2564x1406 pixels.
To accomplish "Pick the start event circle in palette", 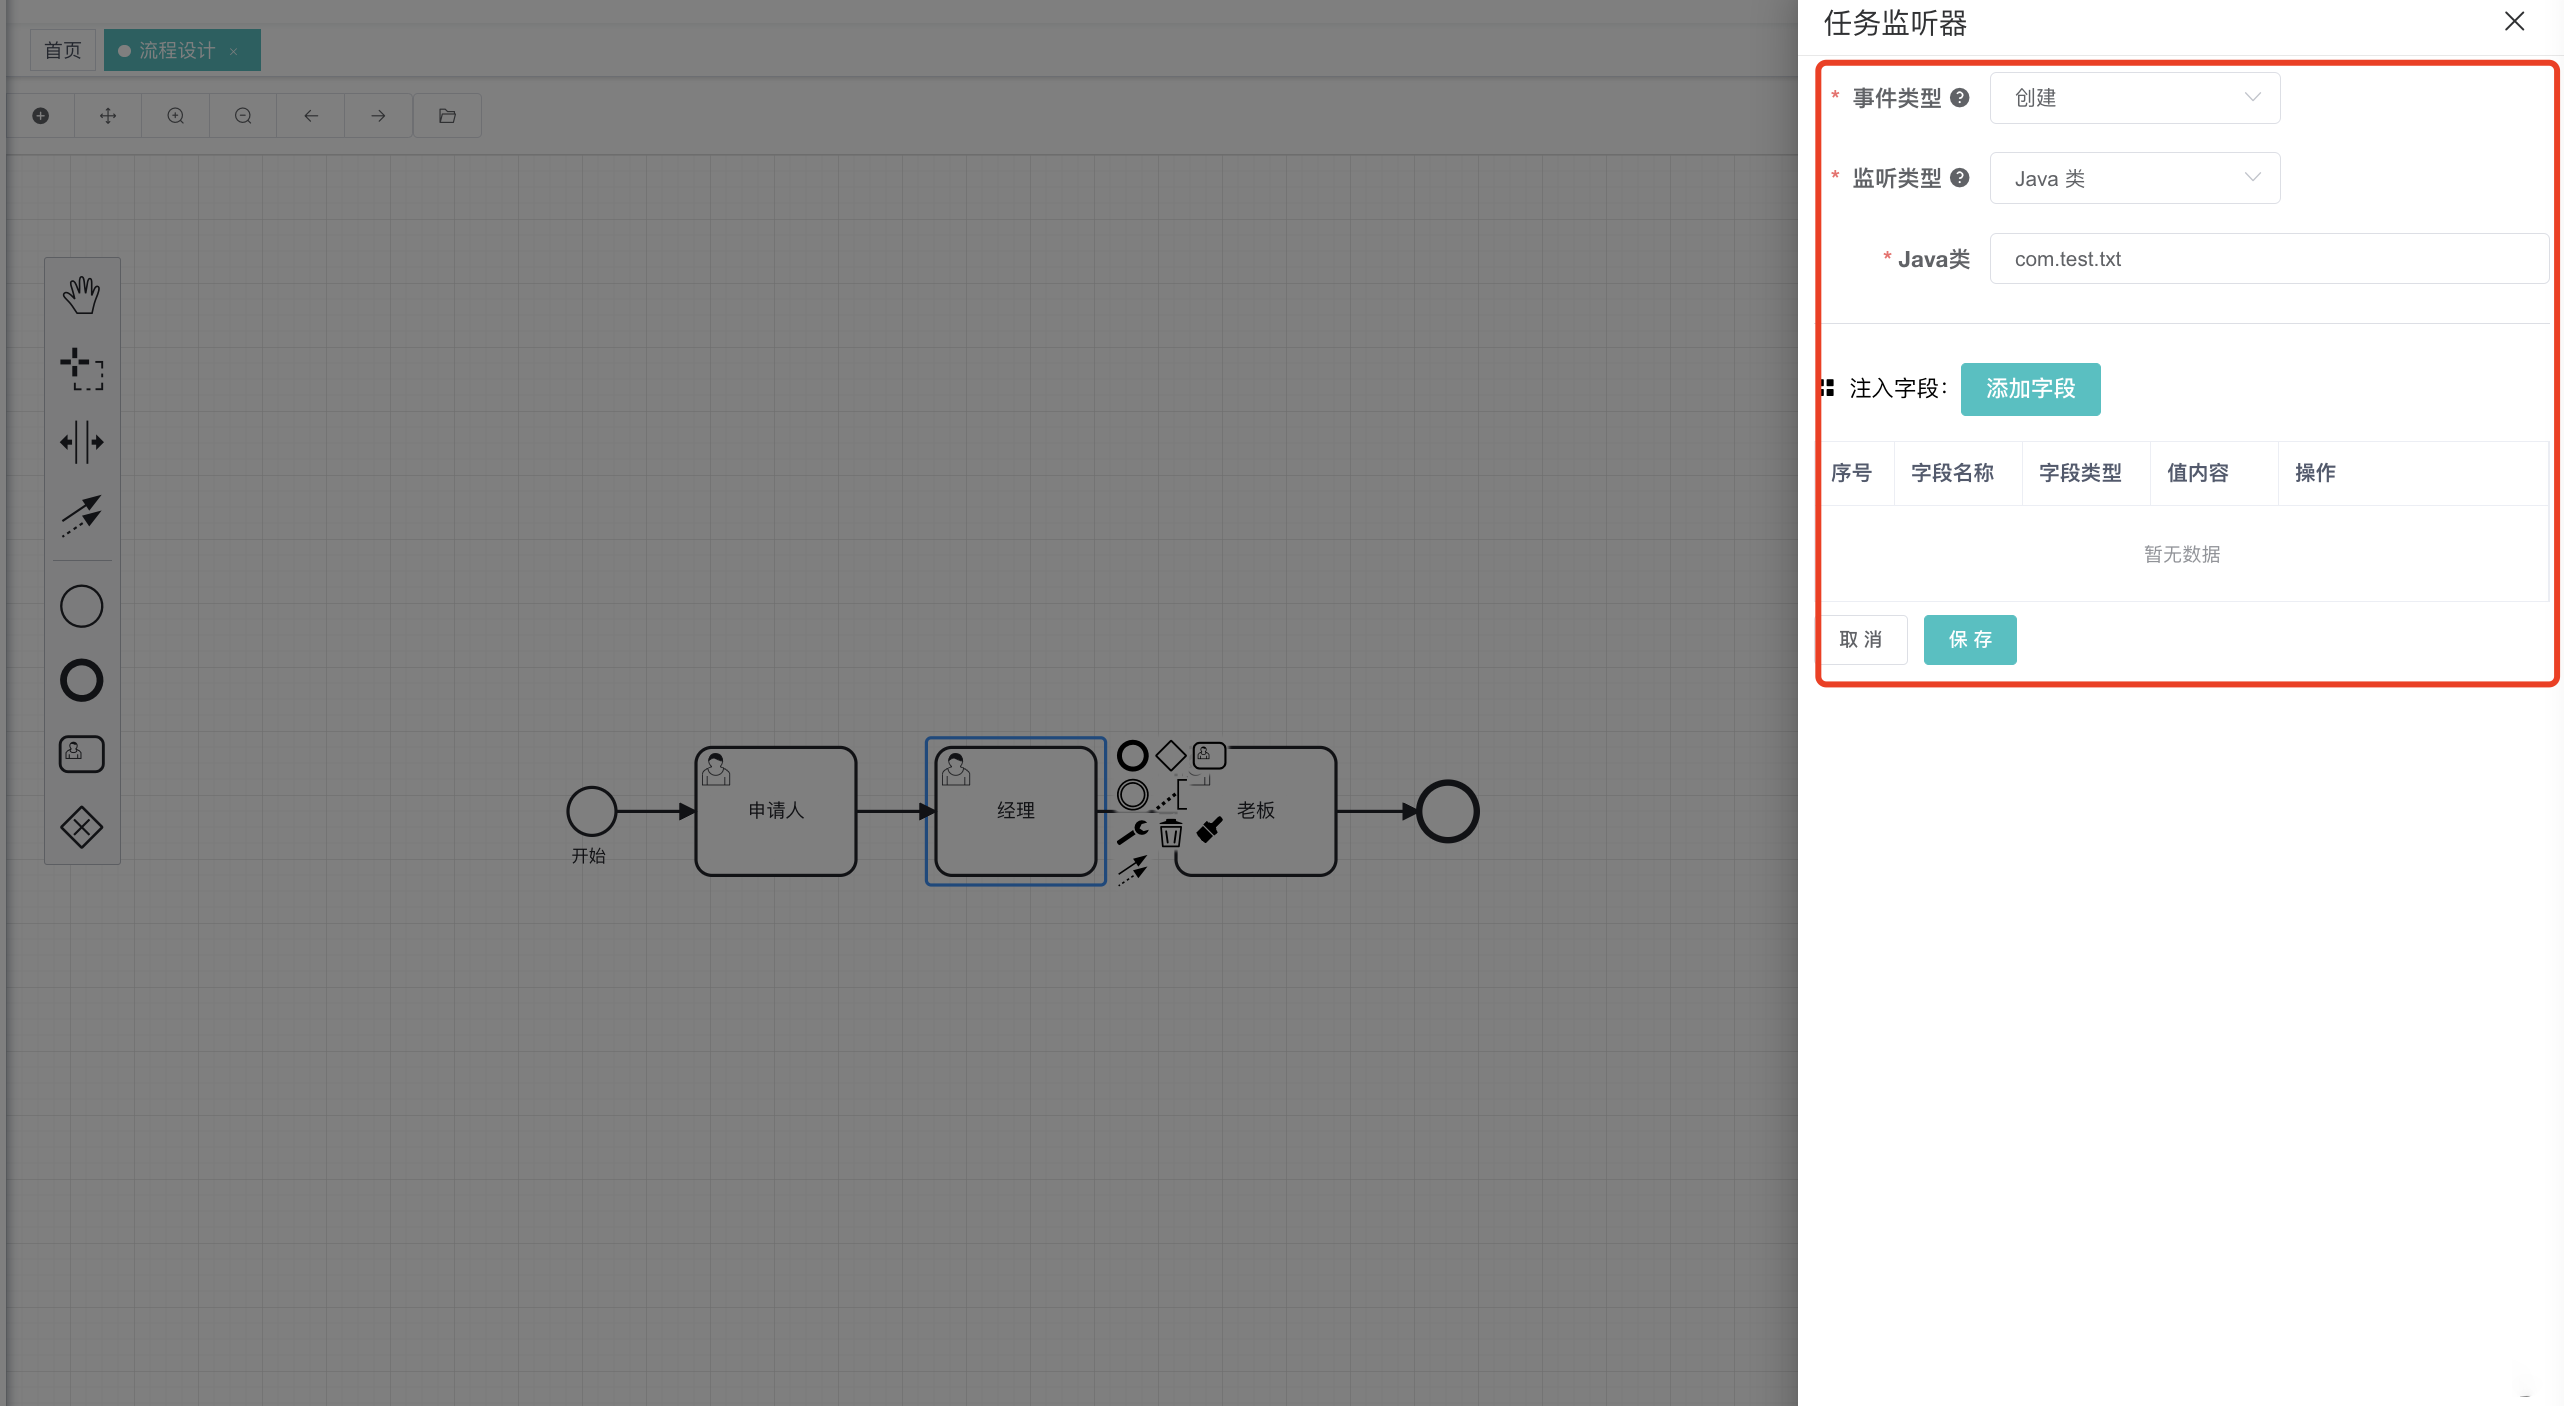I will (82, 607).
